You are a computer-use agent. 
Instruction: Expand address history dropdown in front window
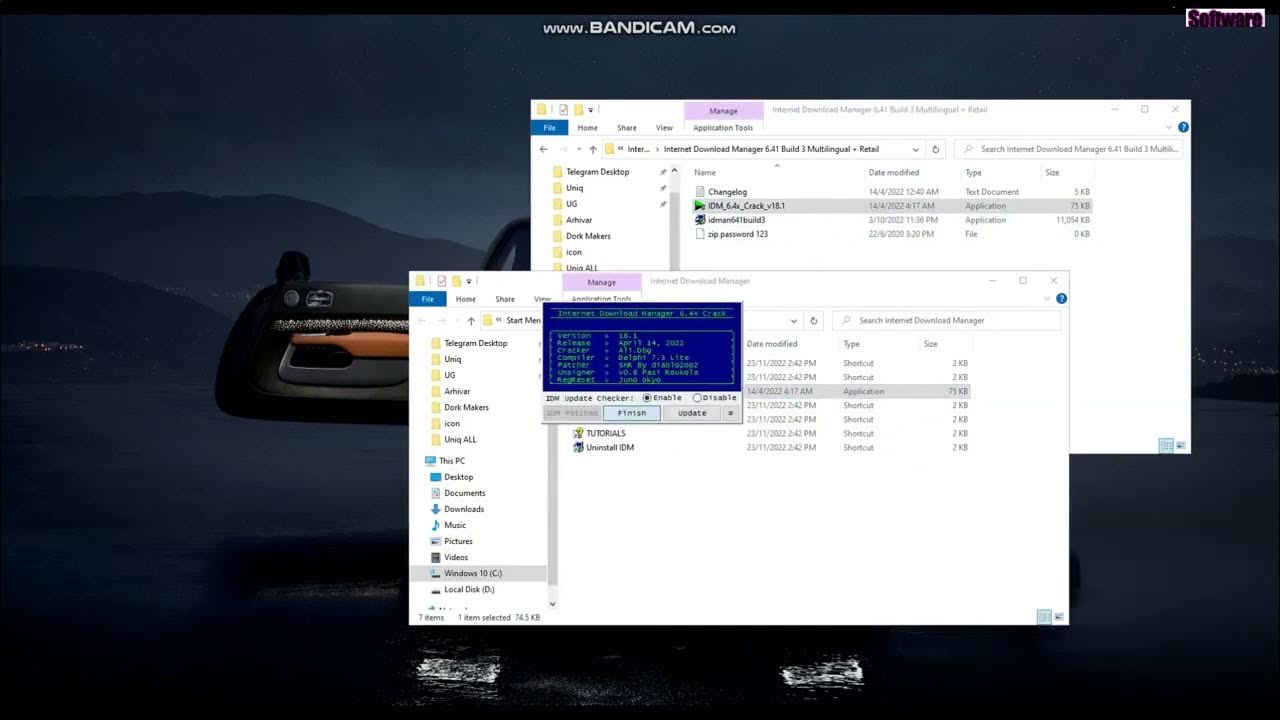pos(793,320)
